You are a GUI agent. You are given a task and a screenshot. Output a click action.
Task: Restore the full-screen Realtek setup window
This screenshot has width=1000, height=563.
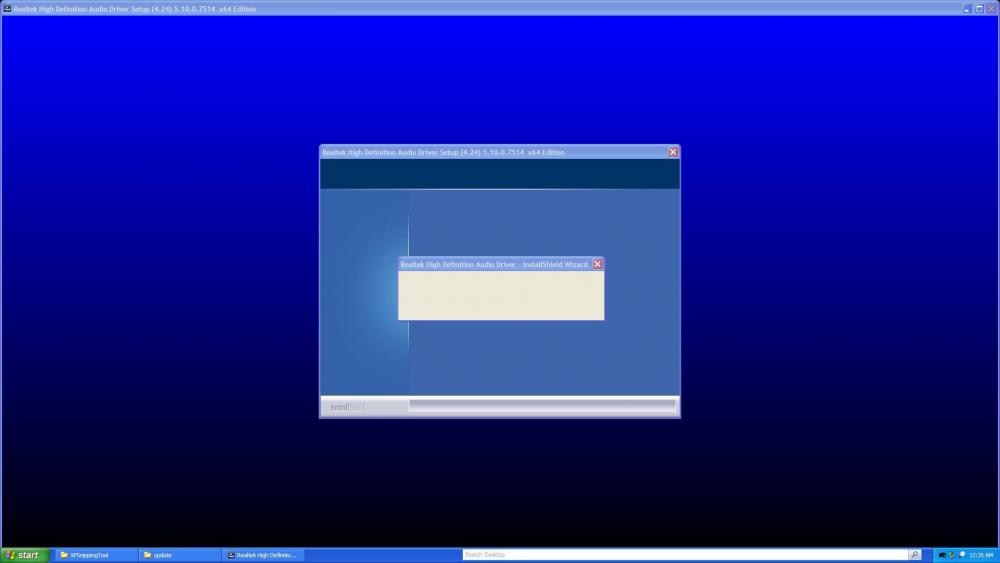point(980,9)
